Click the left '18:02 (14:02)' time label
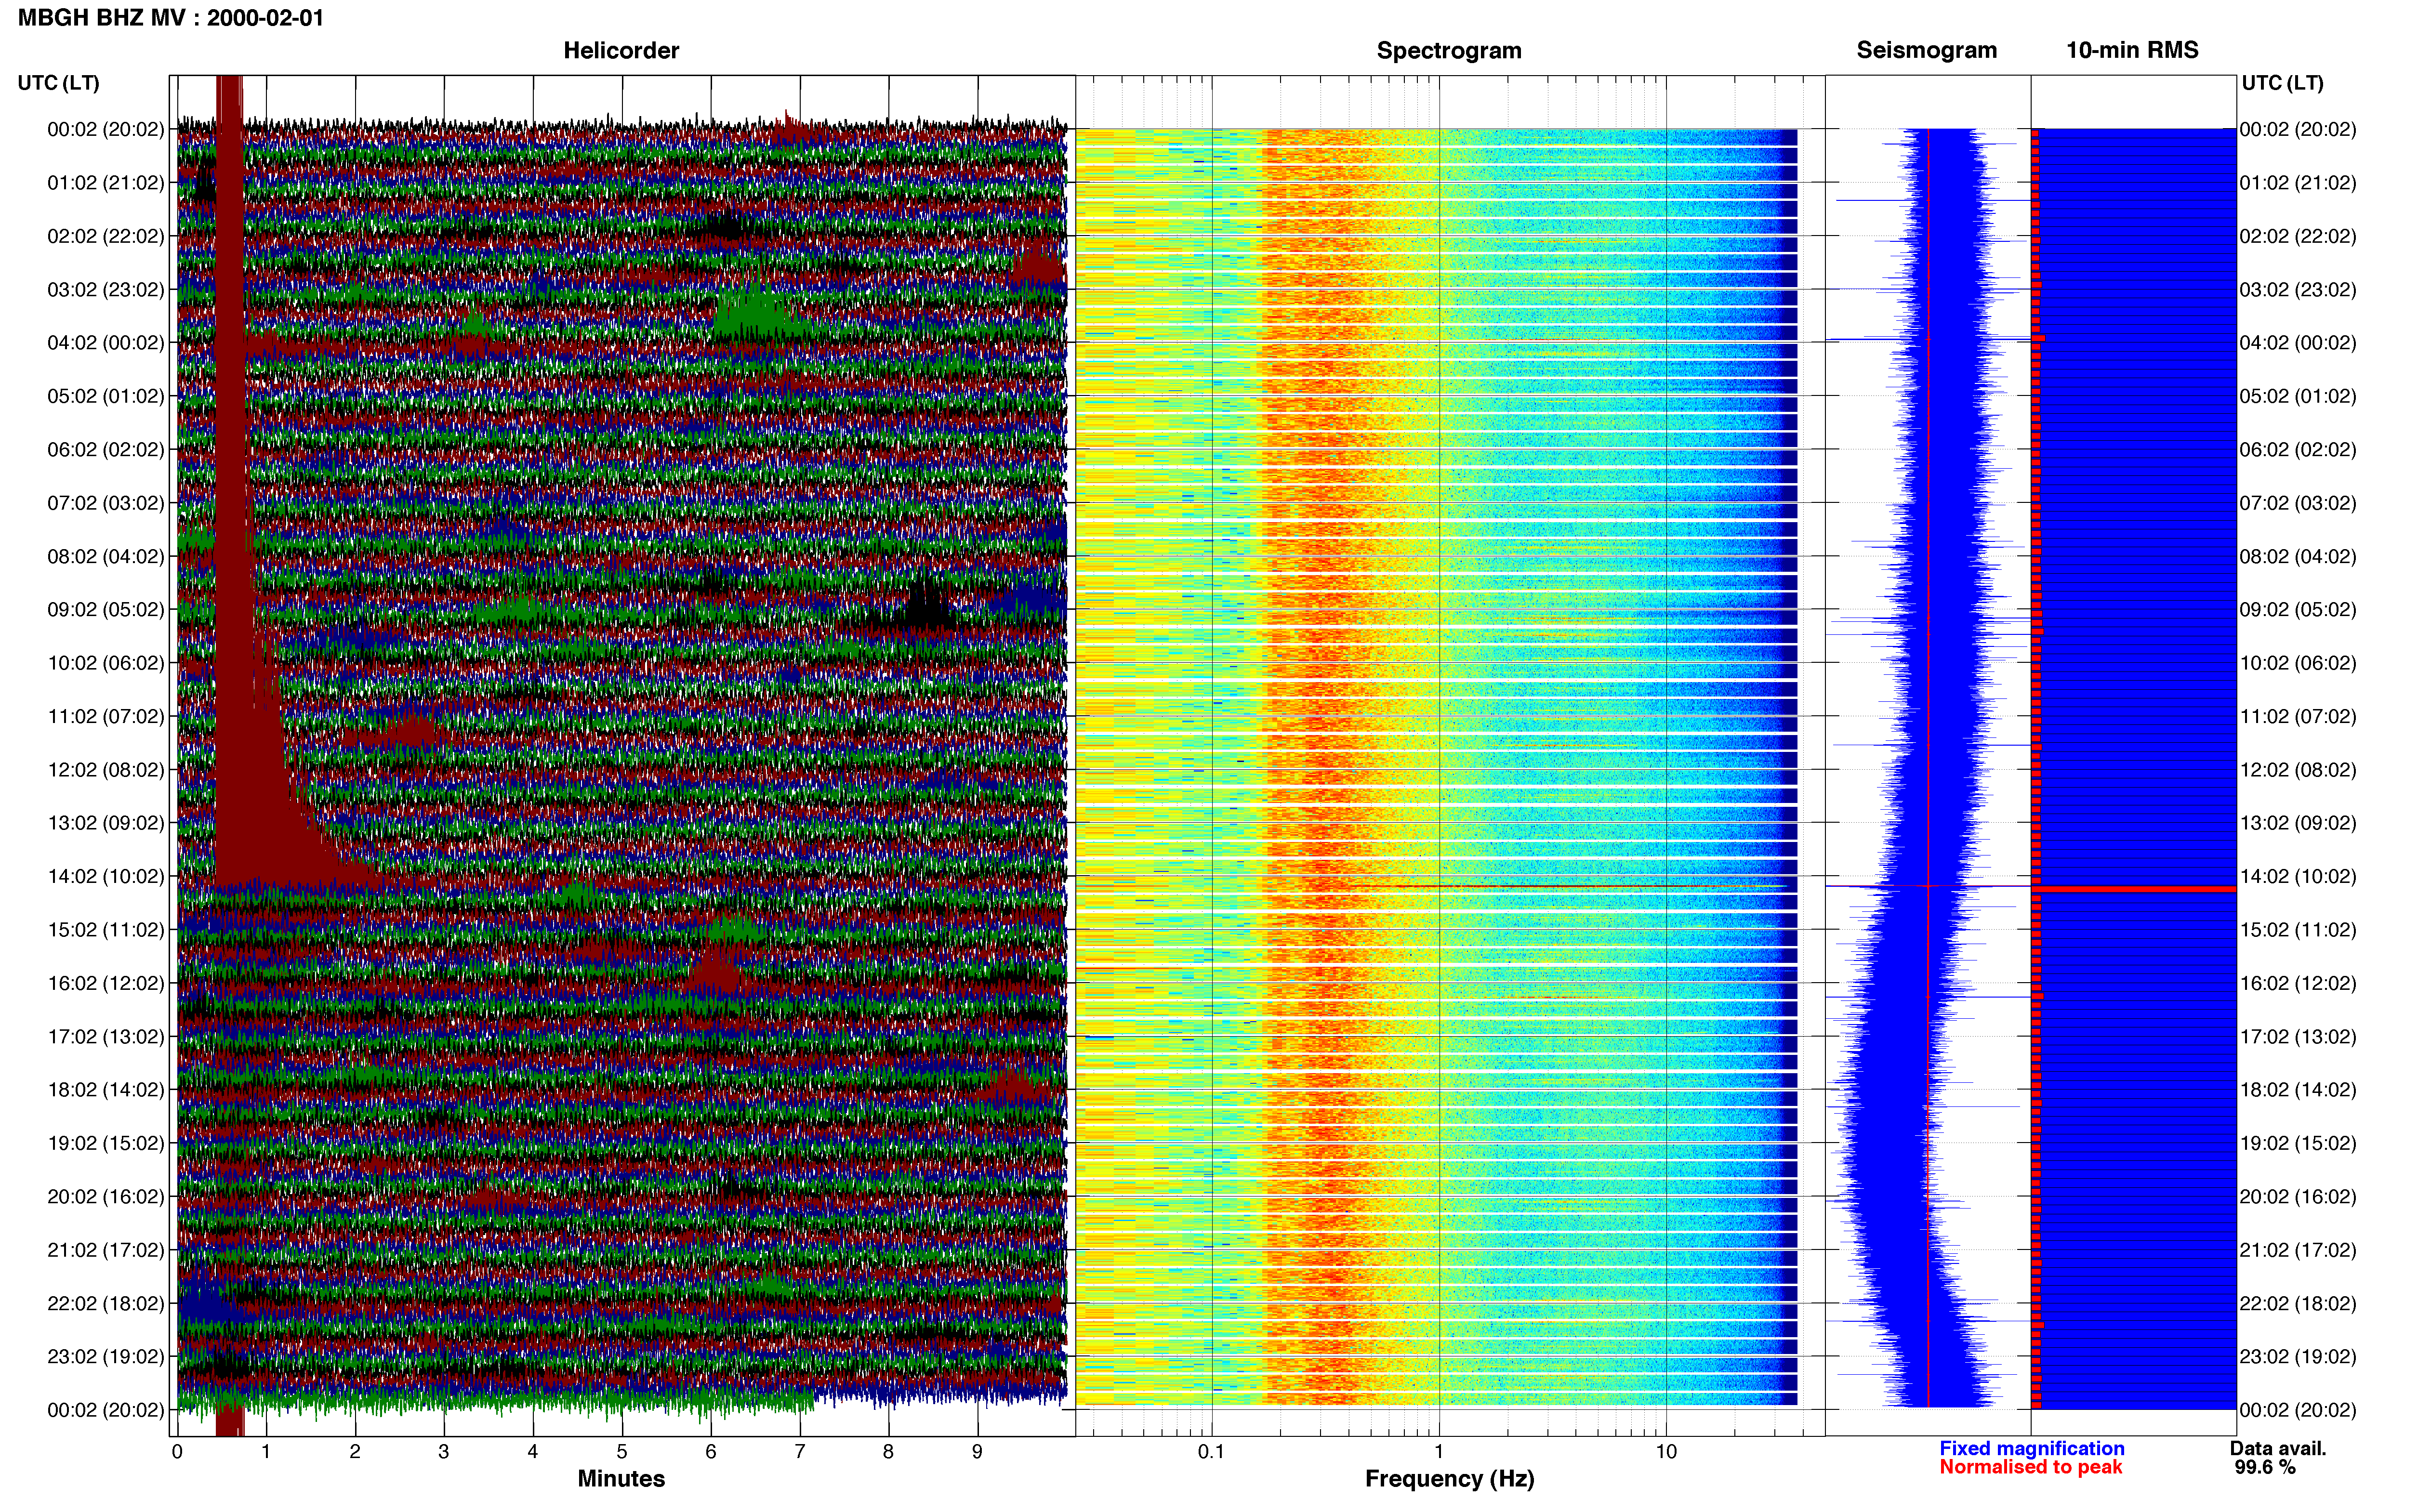The width and height of the screenshot is (2418, 1512). tap(106, 1090)
